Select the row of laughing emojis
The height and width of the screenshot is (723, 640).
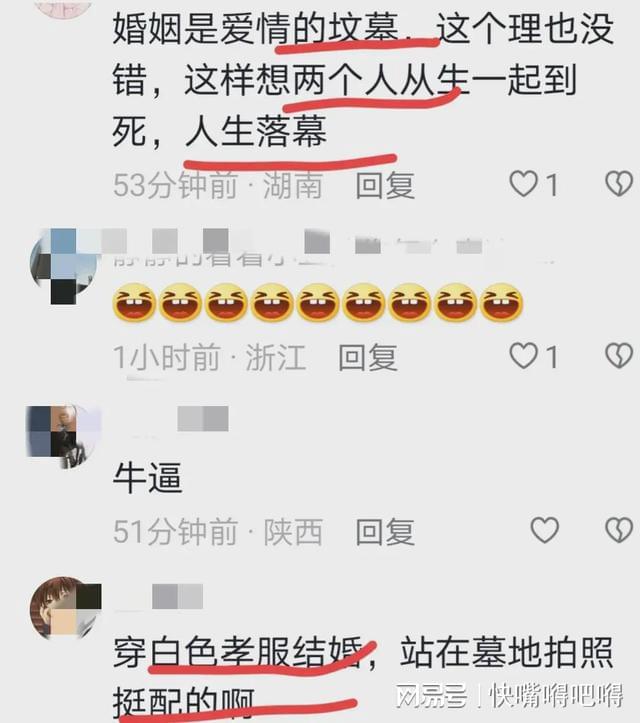click(318, 302)
